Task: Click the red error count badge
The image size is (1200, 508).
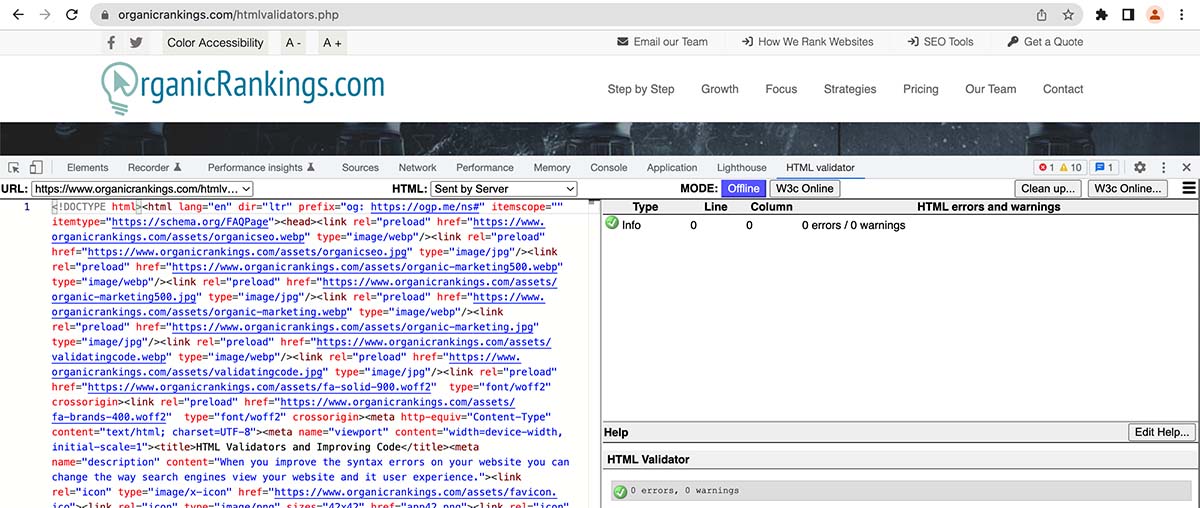Action: click(x=1046, y=168)
